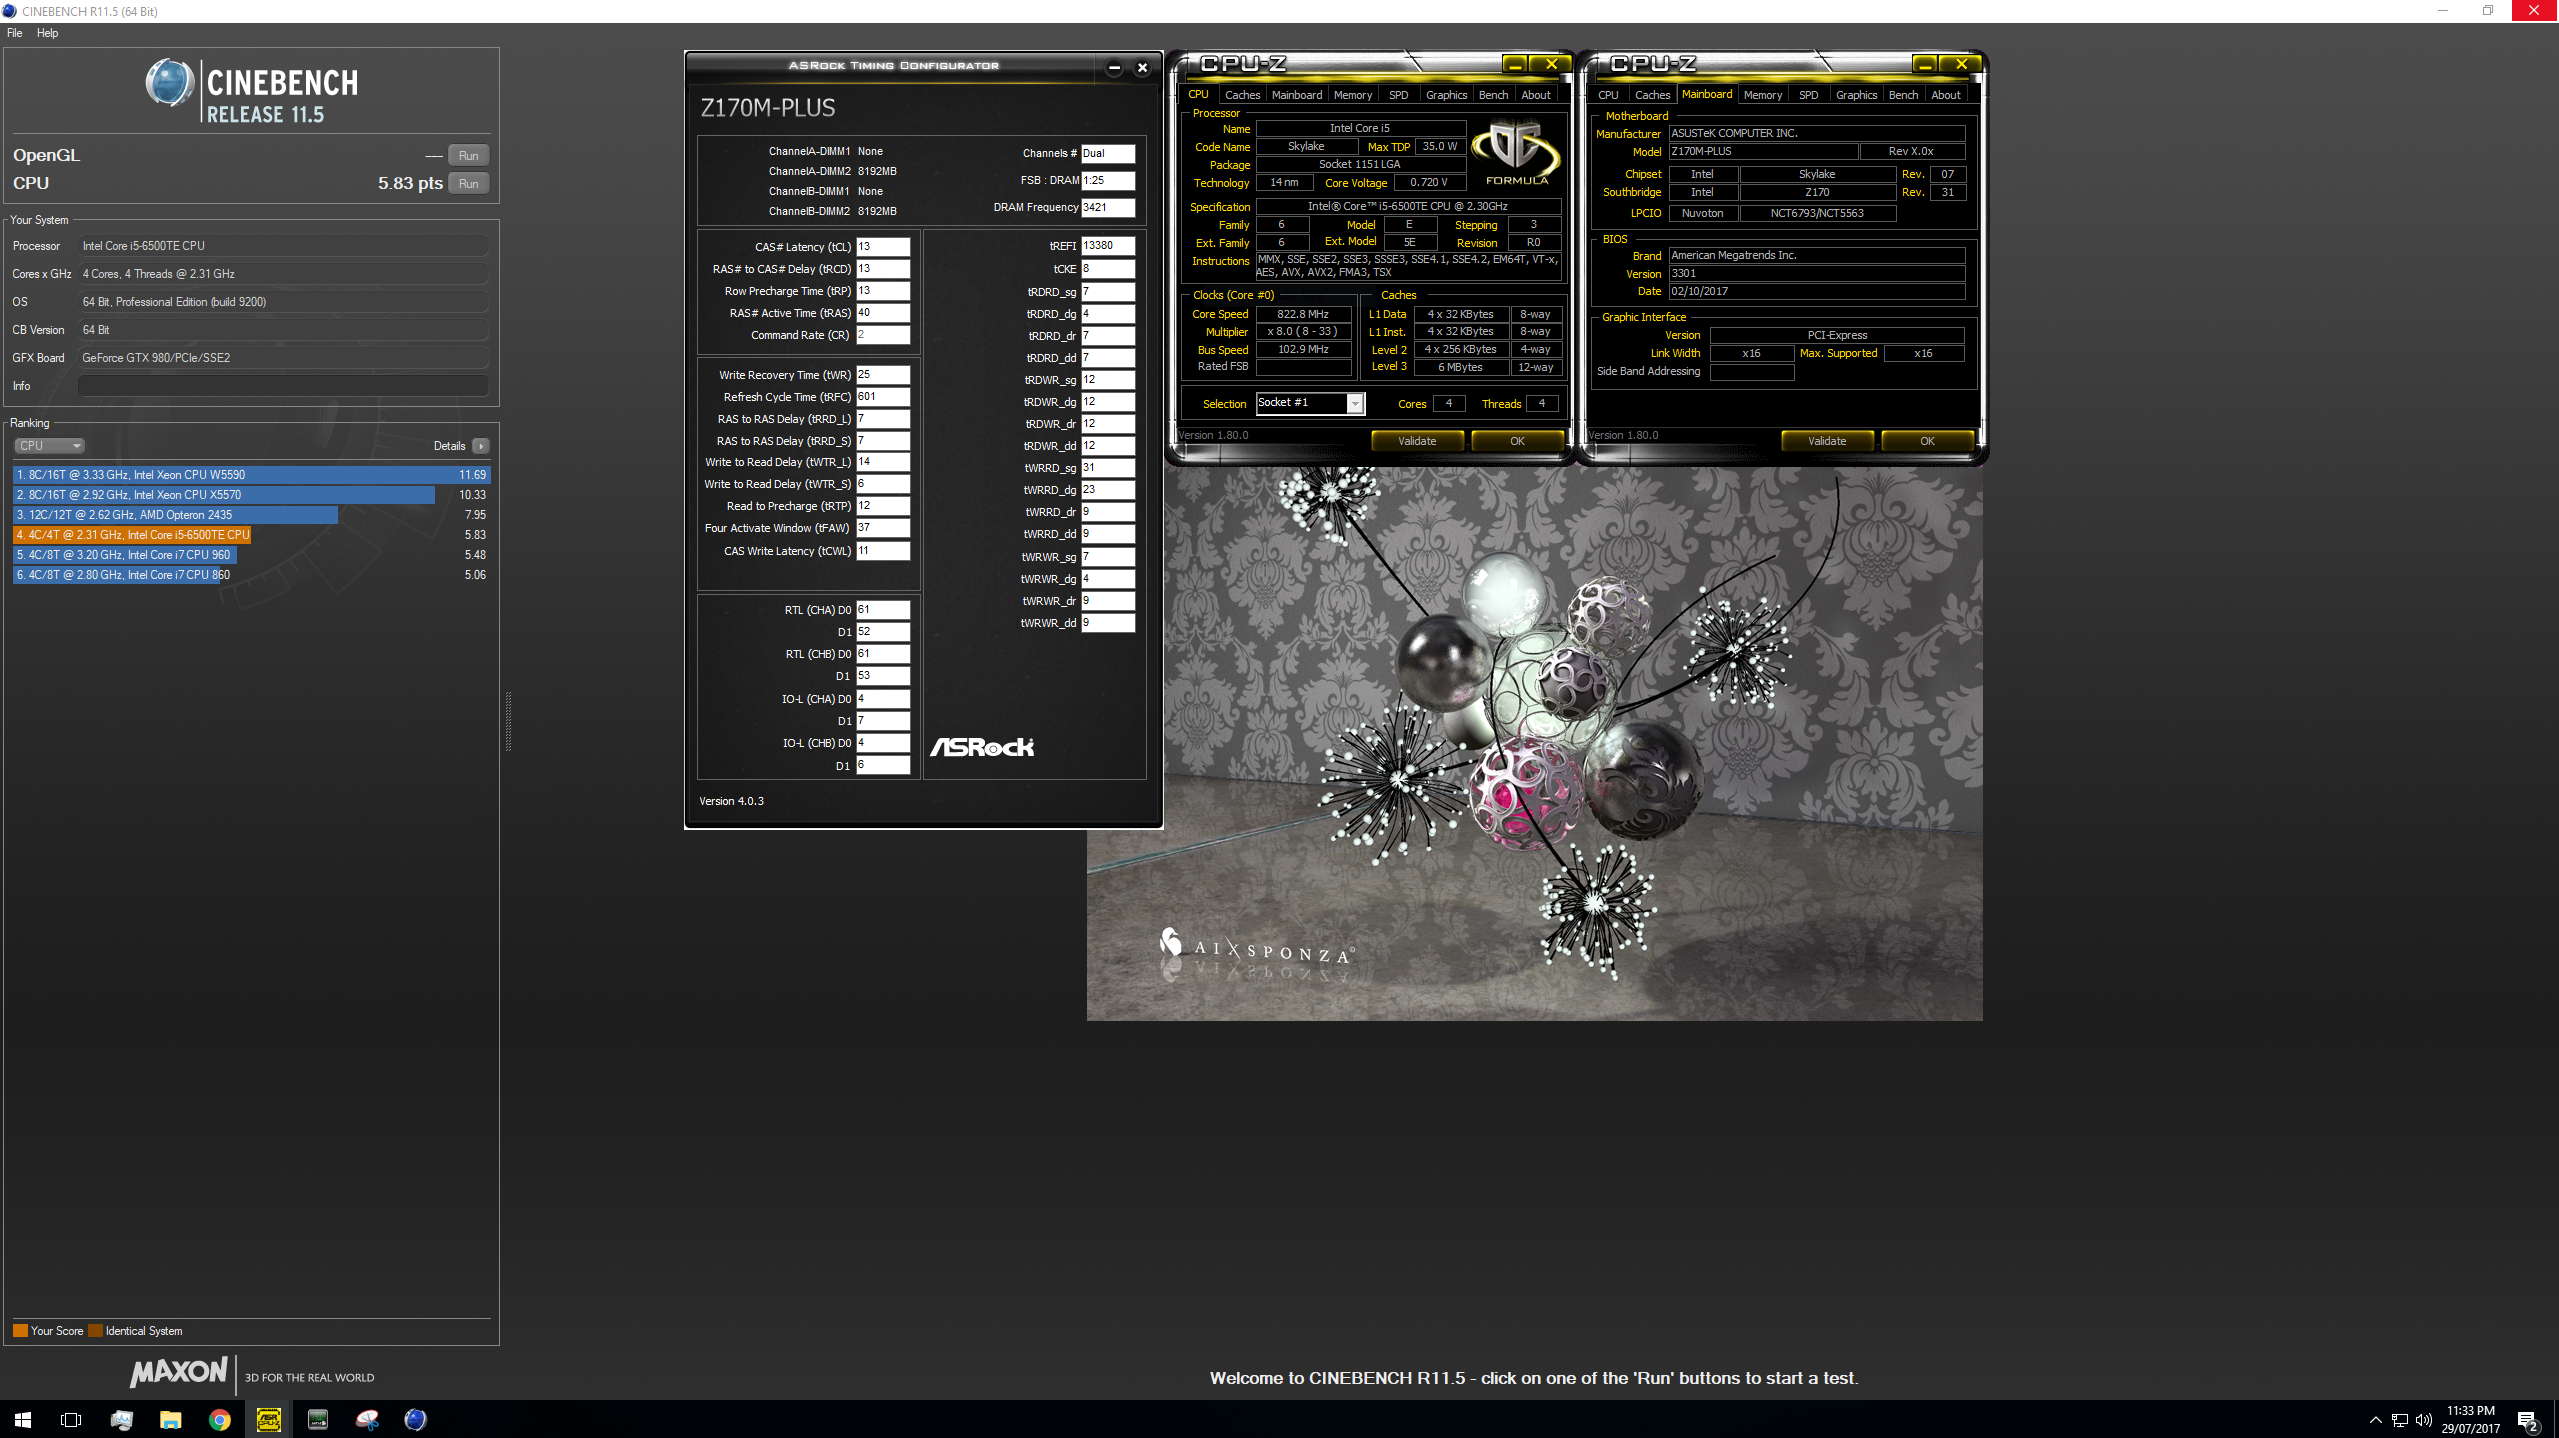Run the OpenGL benchmark
The height and width of the screenshot is (1438, 2559).
469,156
